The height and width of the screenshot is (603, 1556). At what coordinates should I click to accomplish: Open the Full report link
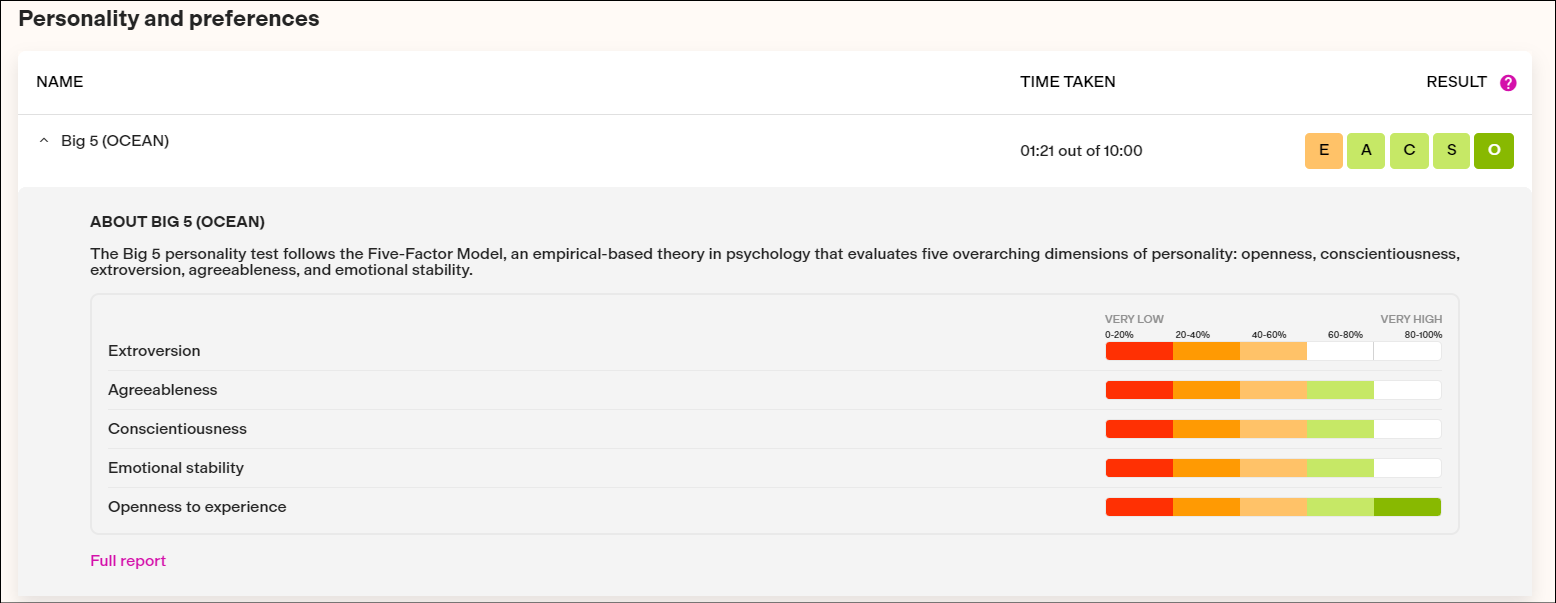(x=128, y=561)
